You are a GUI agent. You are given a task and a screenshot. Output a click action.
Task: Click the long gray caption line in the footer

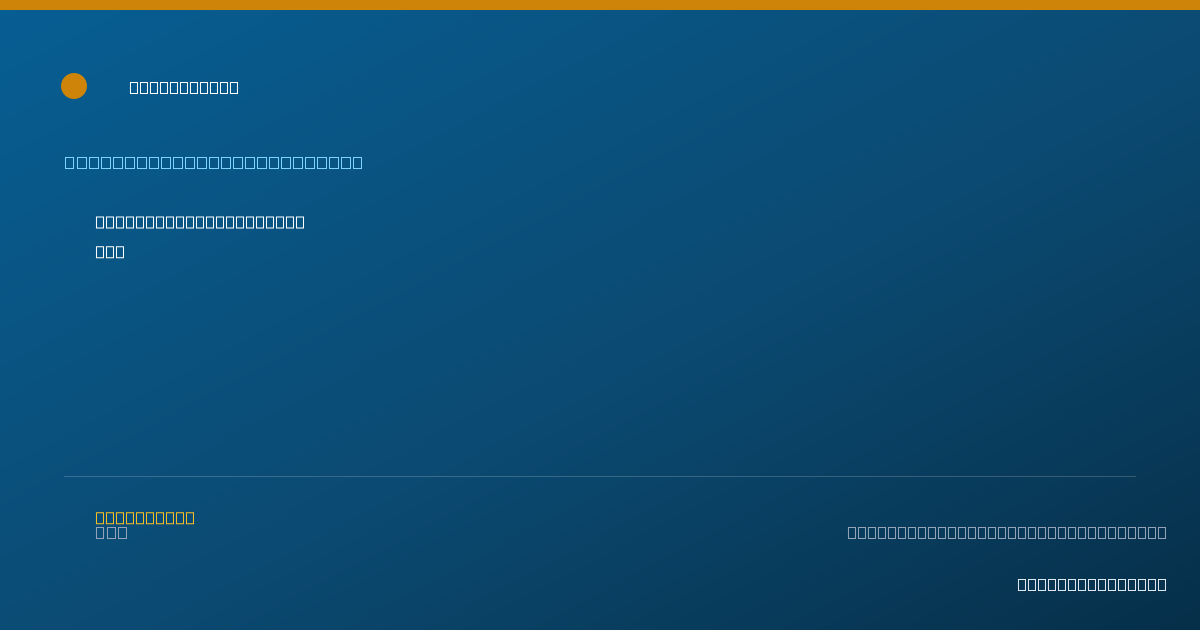[x=1007, y=532]
